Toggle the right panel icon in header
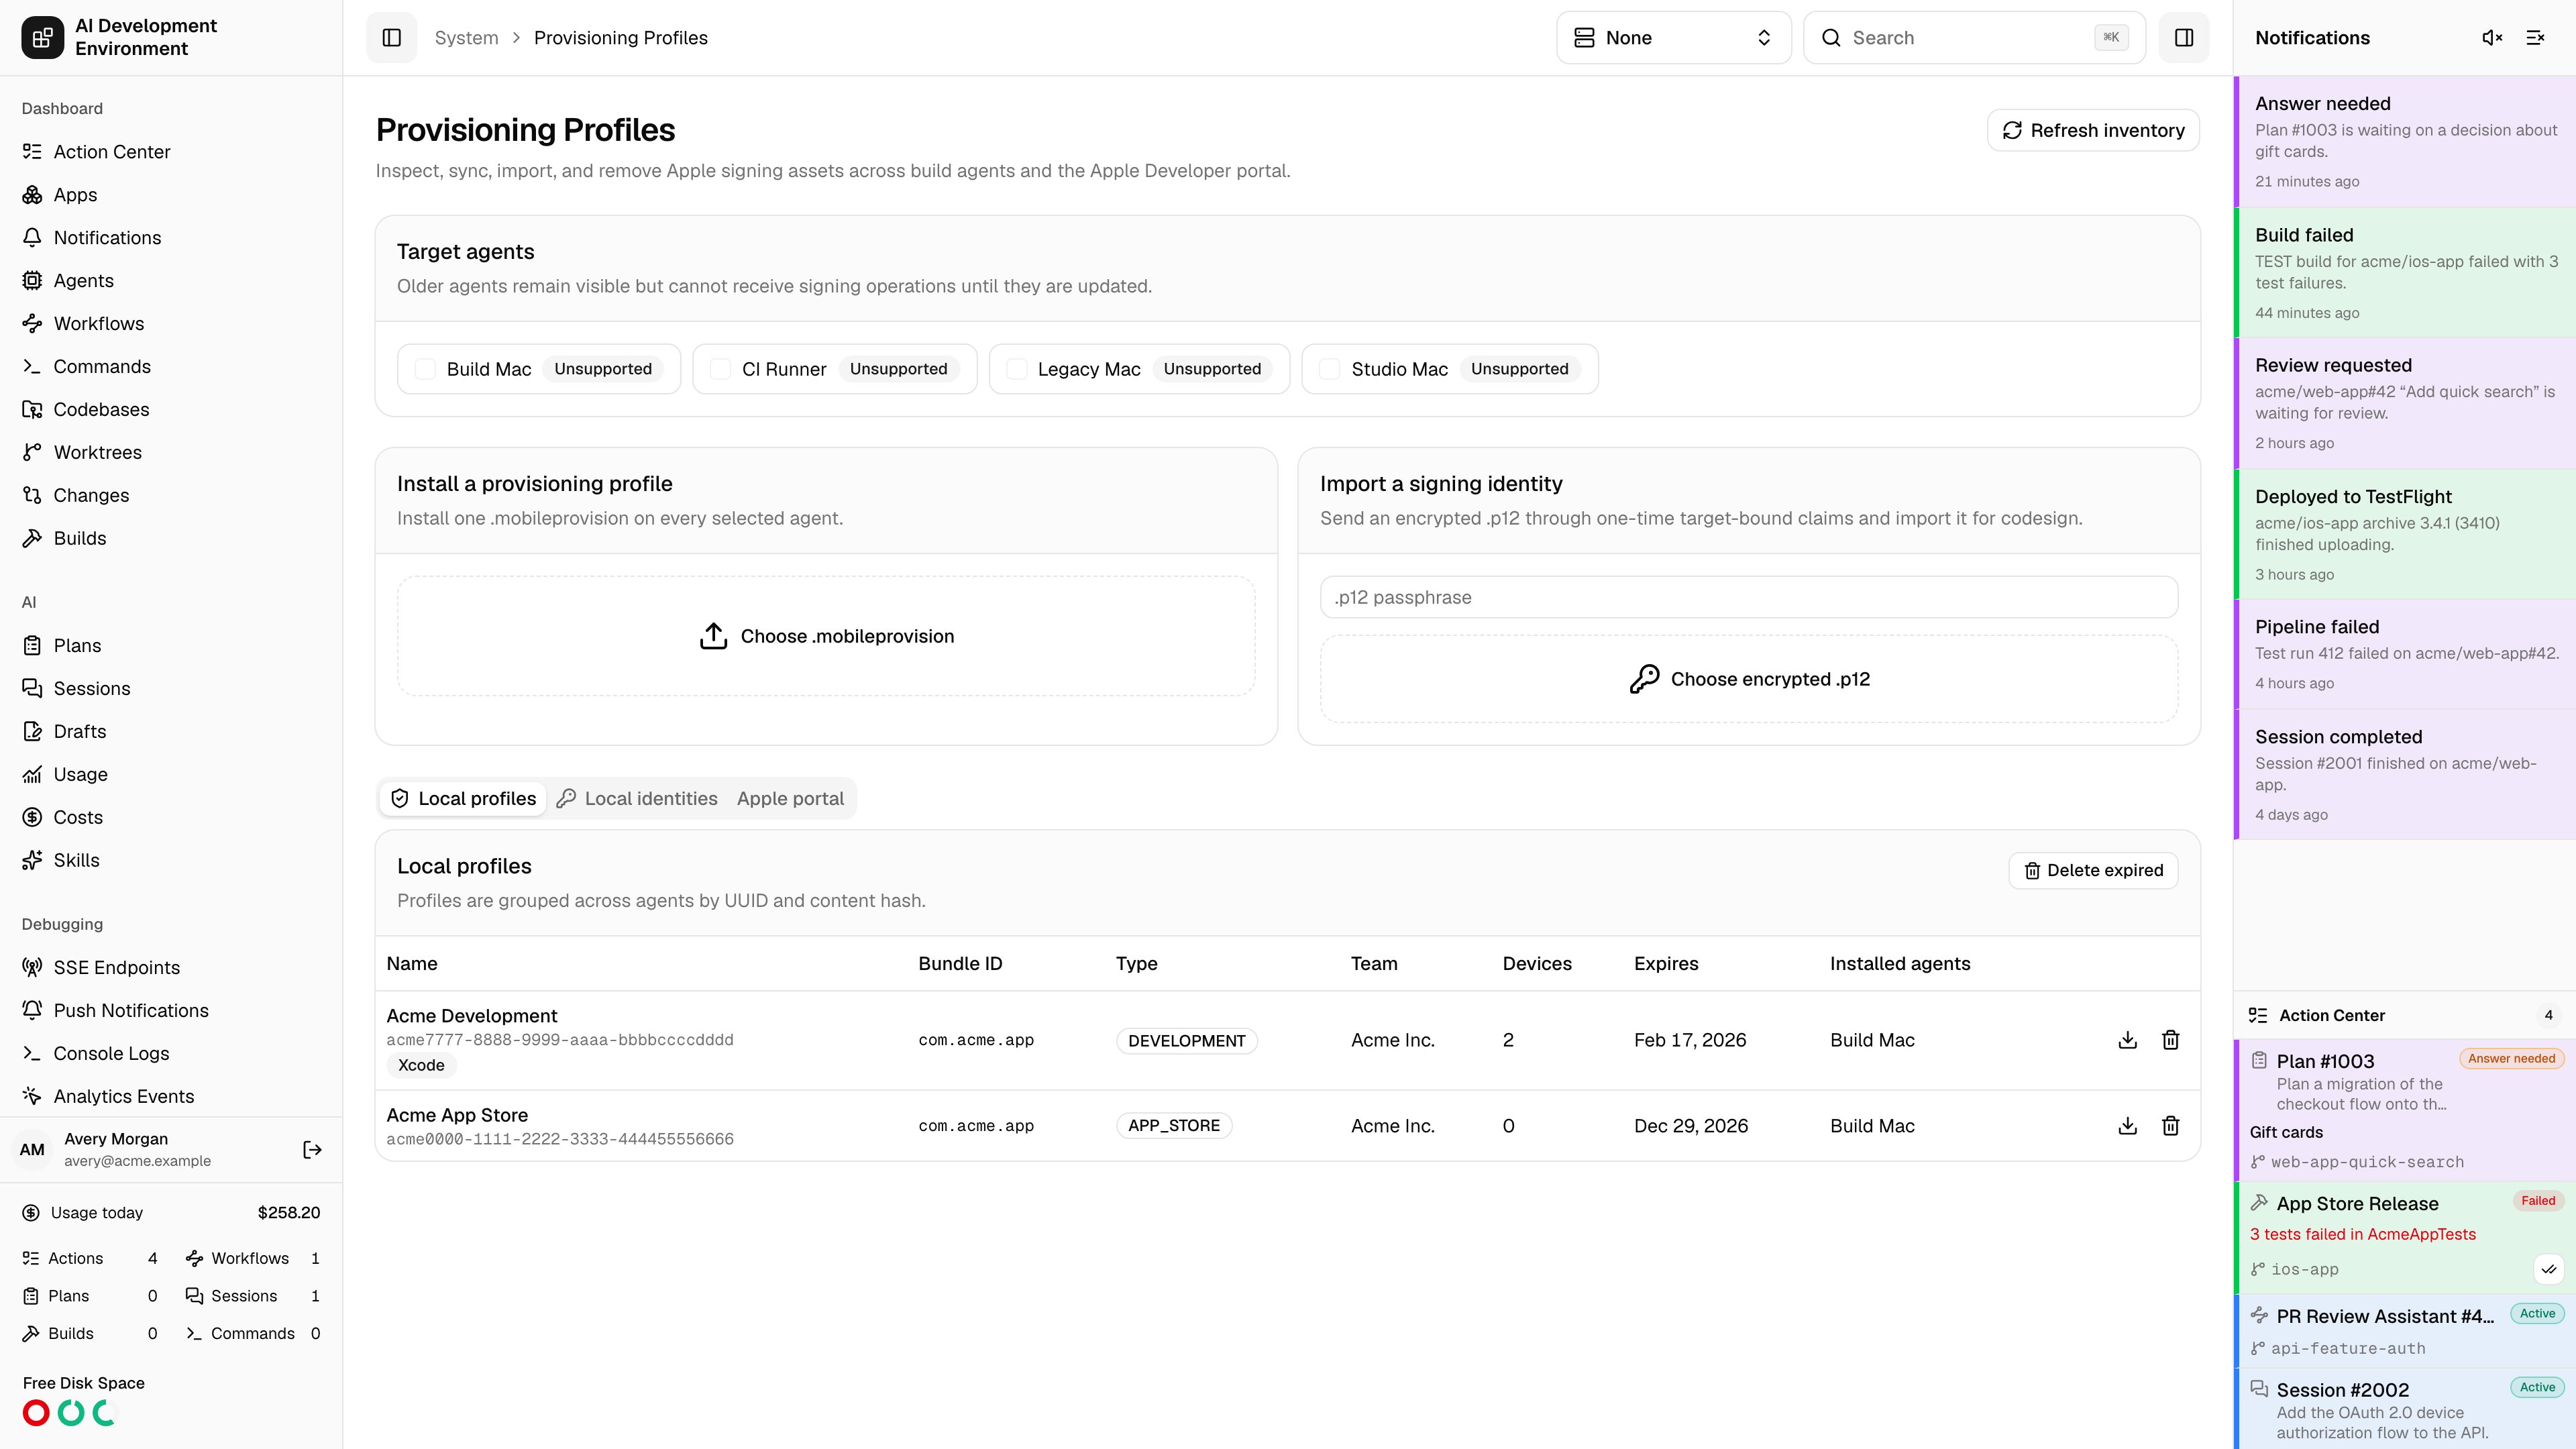Screen dimensions: 2576x1449 pyautogui.click(x=2184, y=38)
